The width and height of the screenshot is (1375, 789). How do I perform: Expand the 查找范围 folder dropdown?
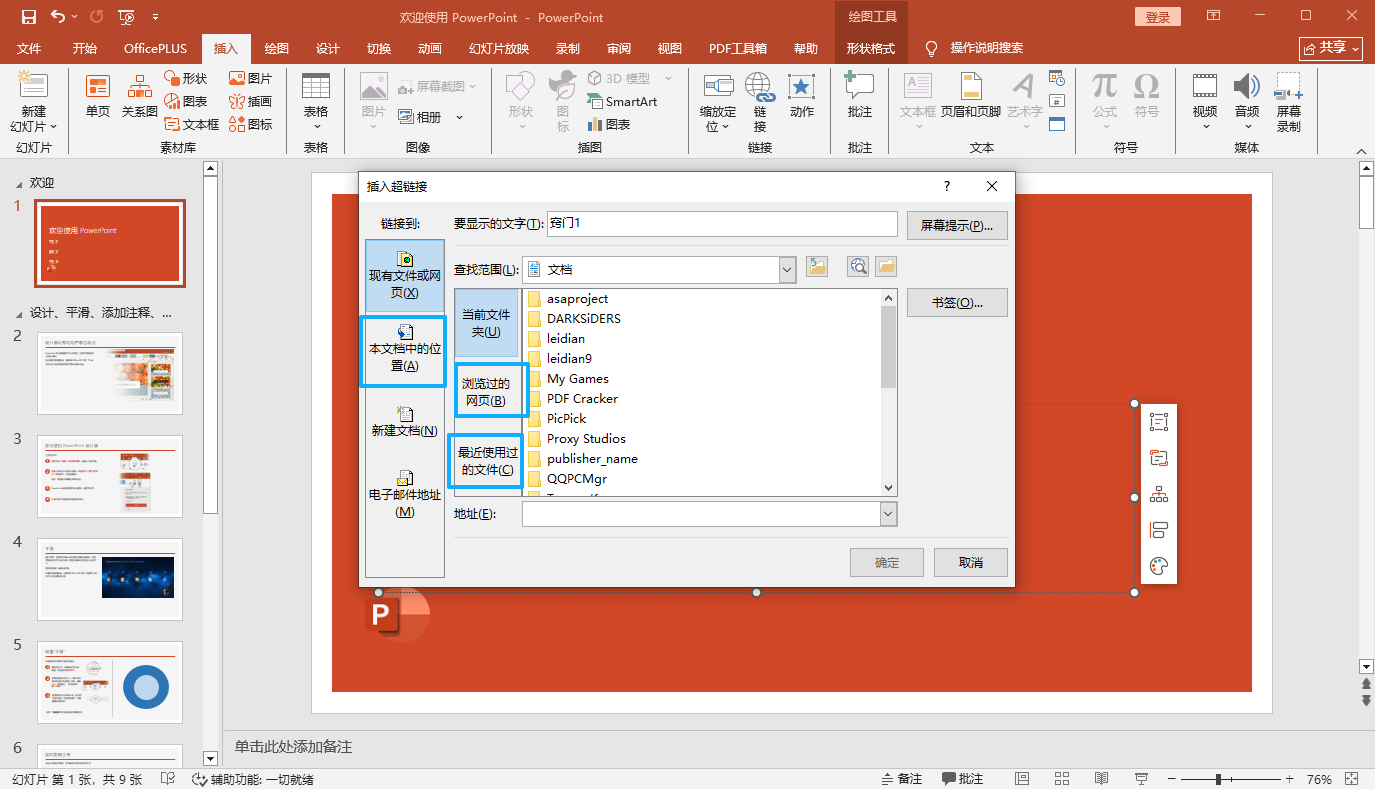click(x=787, y=269)
